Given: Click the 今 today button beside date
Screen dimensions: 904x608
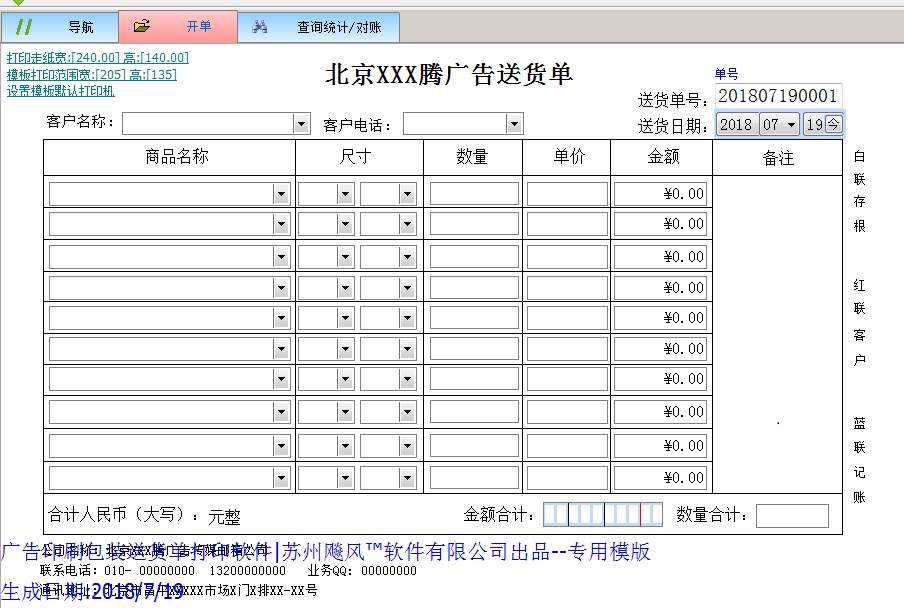Looking at the screenshot, I should [834, 125].
